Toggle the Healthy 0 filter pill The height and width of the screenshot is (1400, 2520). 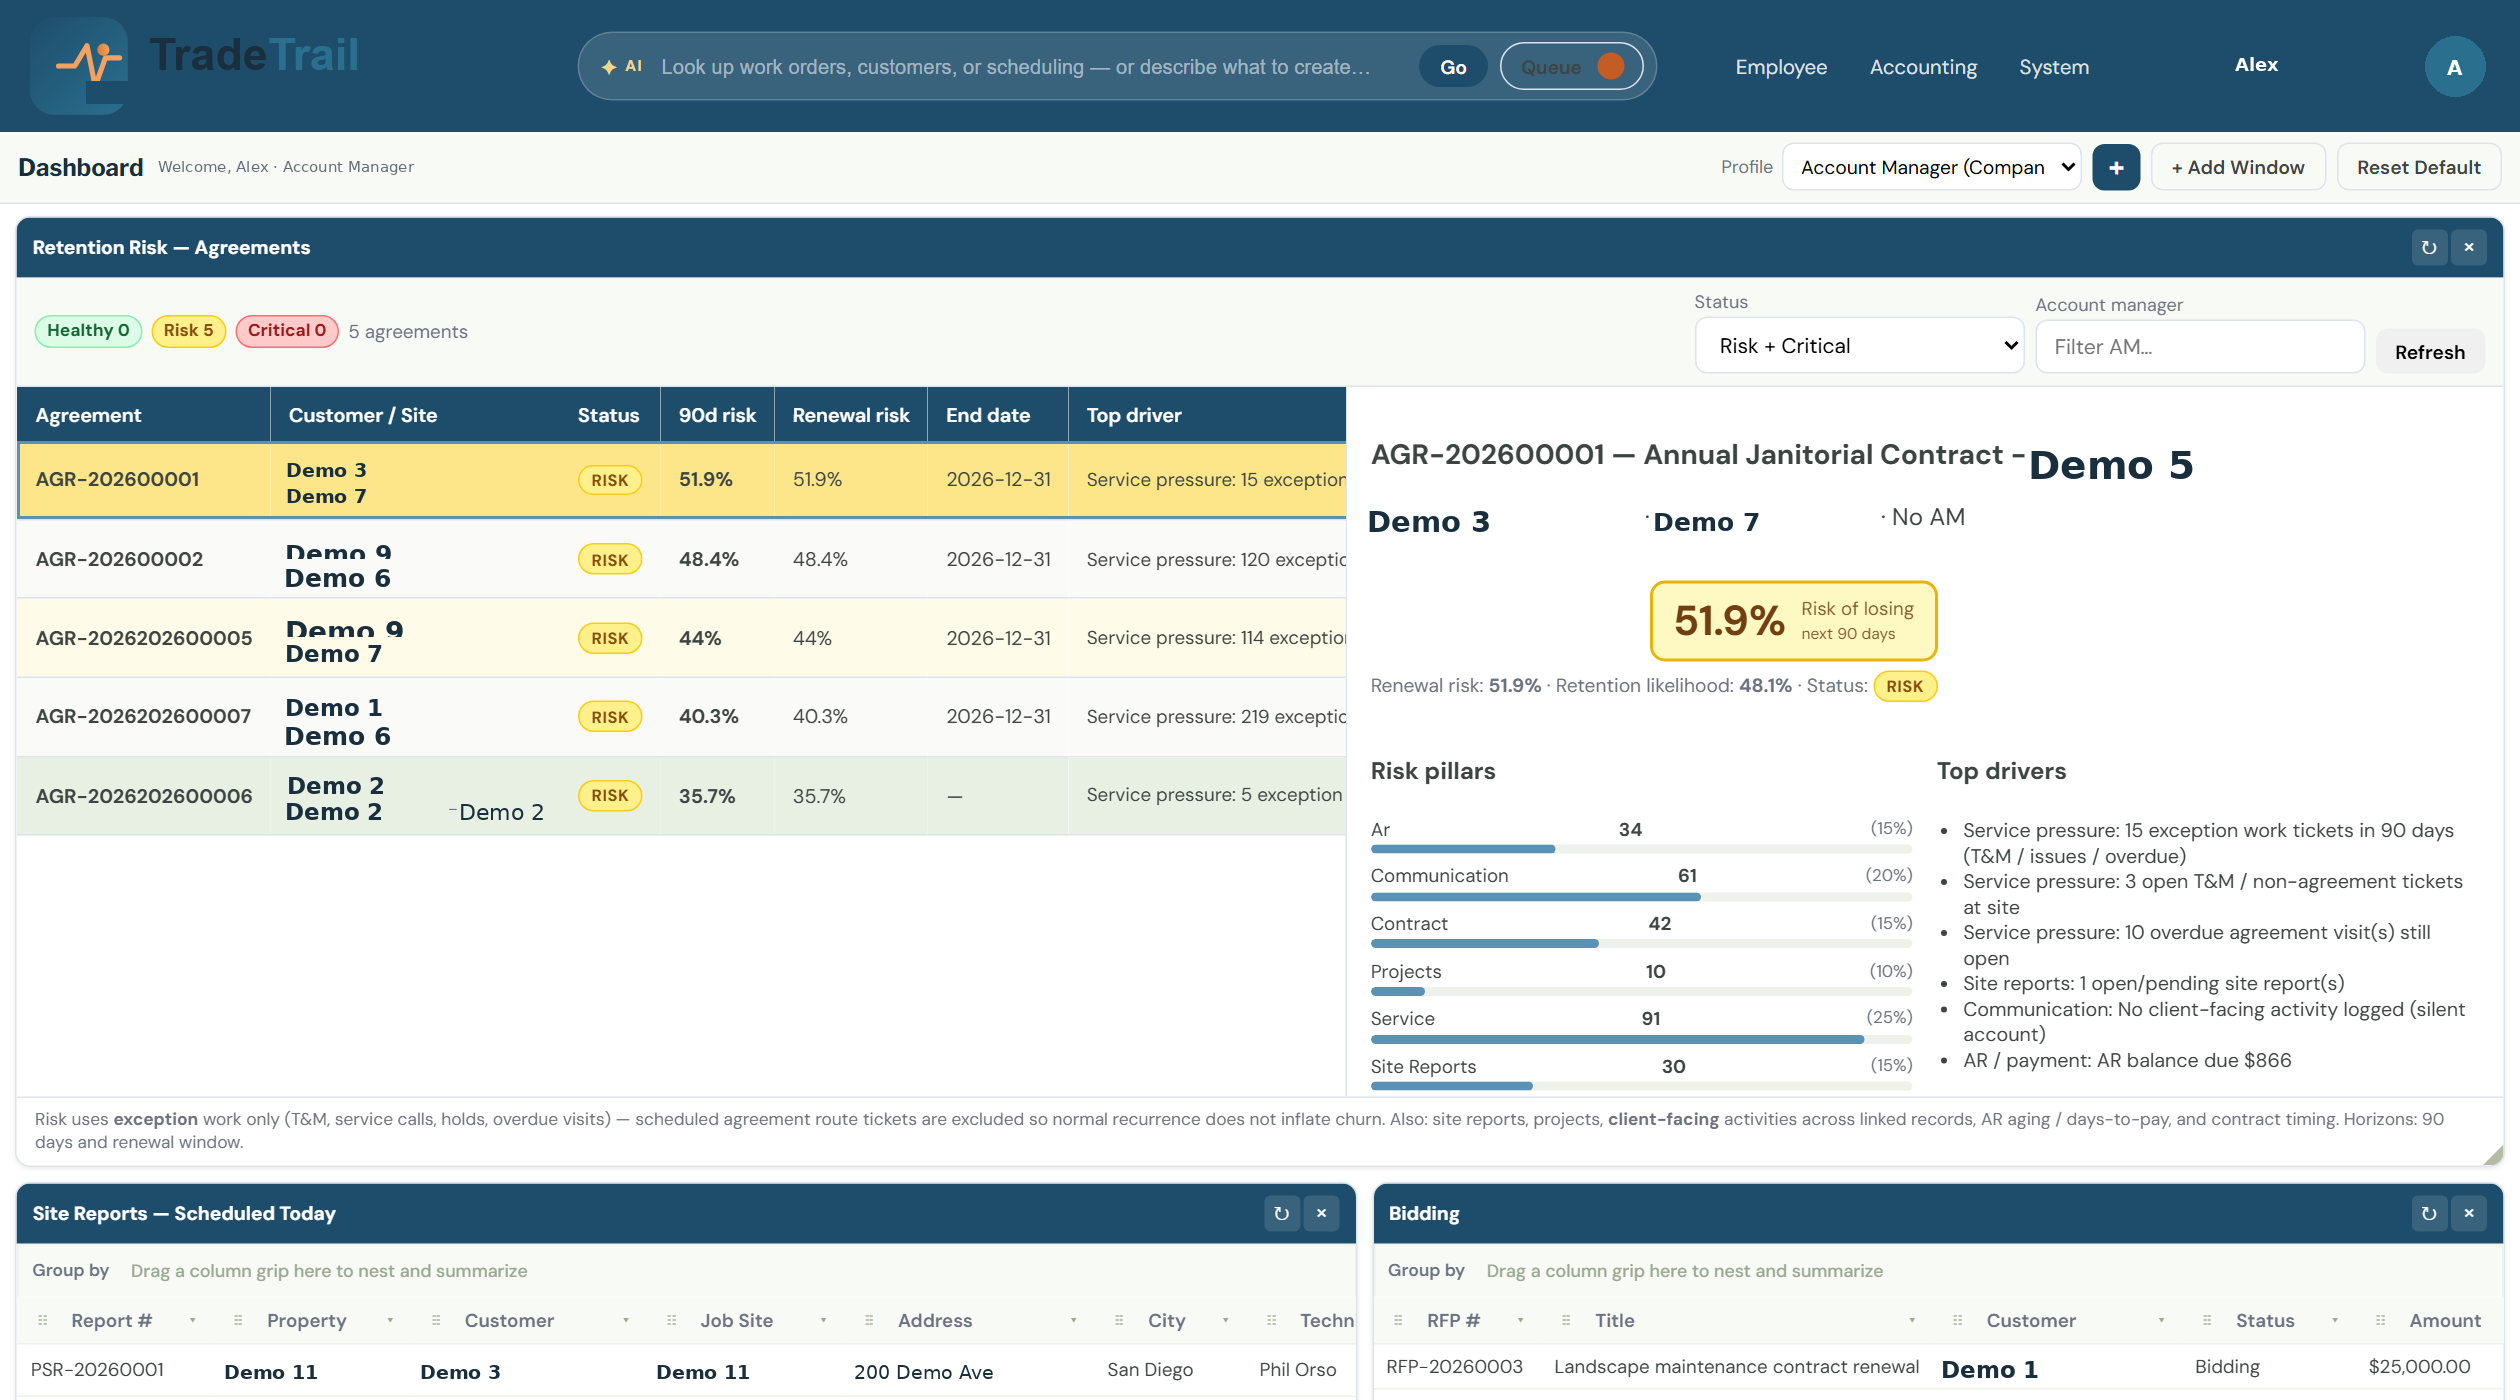(x=88, y=331)
